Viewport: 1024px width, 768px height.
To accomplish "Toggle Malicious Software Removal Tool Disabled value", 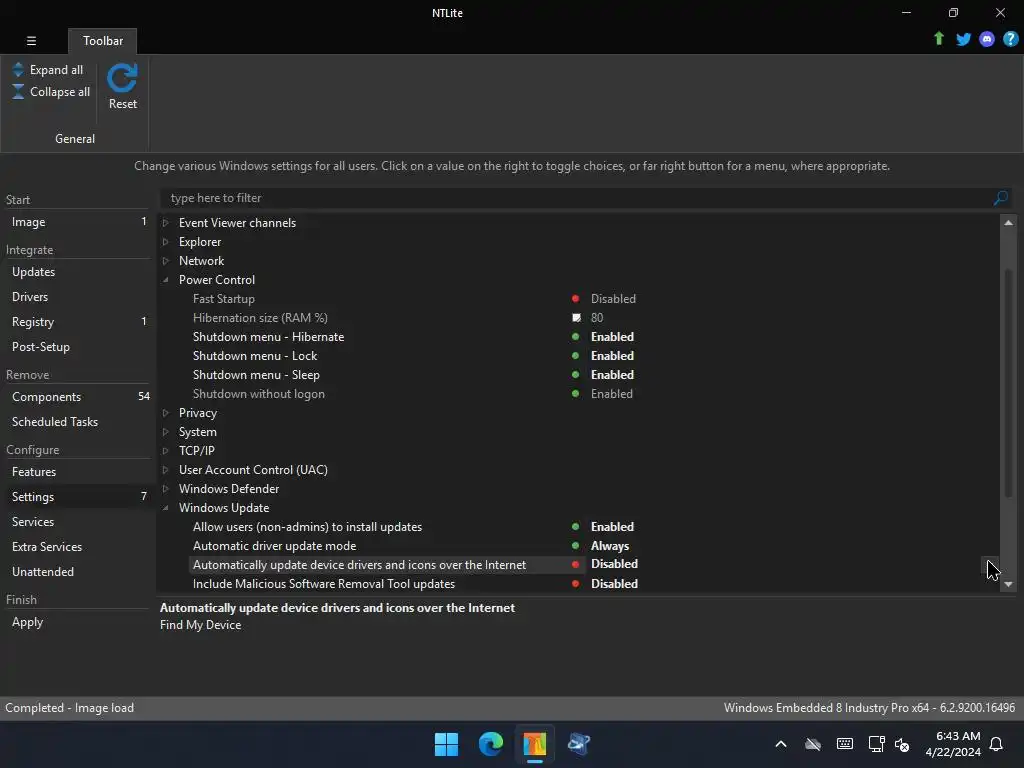I will click(614, 584).
